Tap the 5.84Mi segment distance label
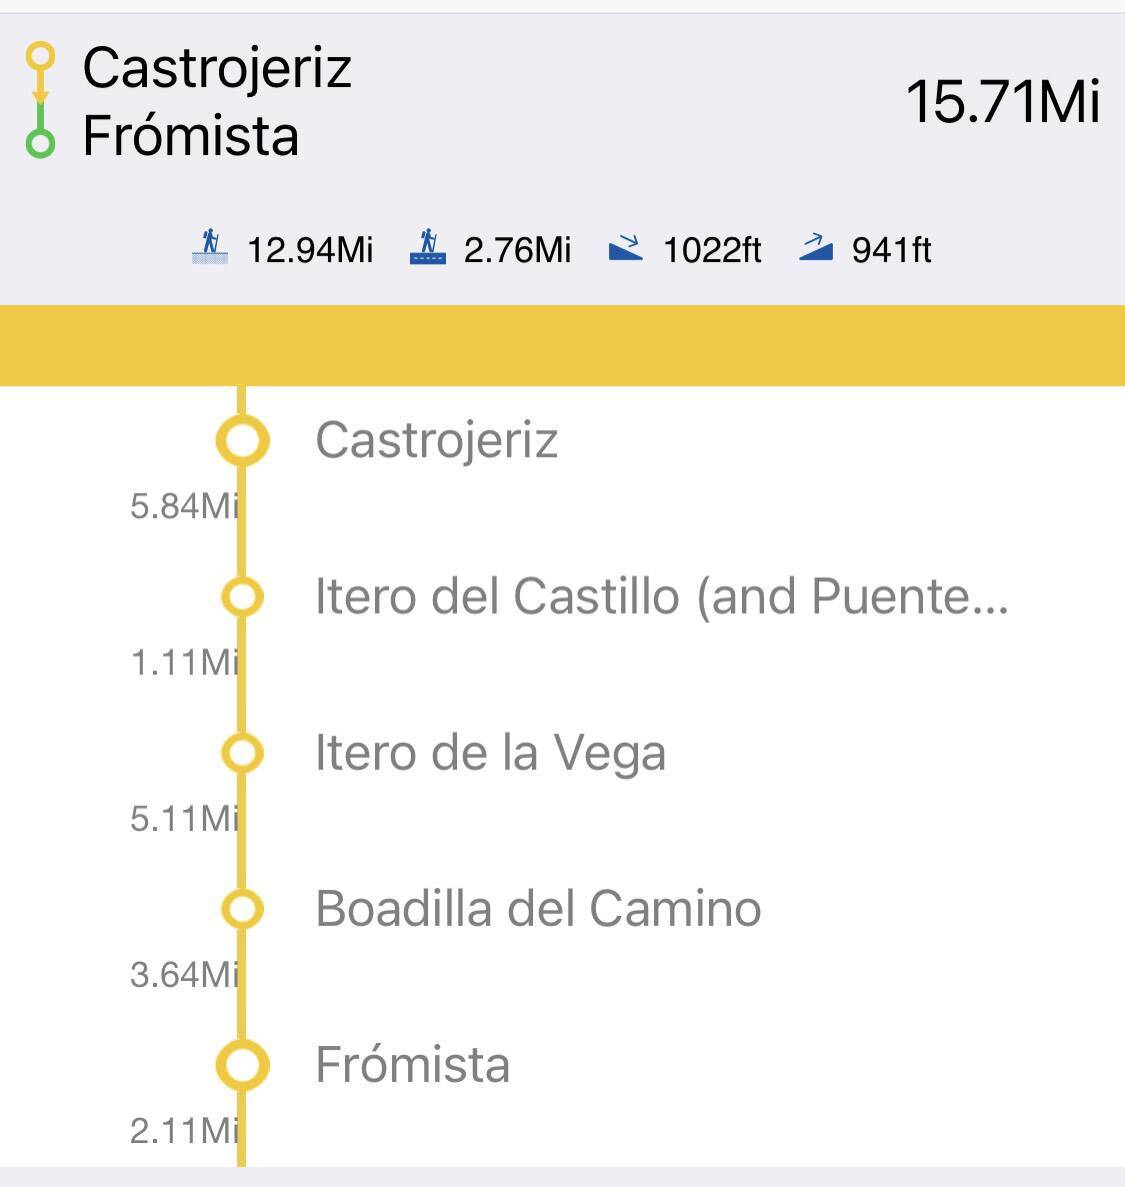The width and height of the screenshot is (1125, 1187). coord(184,506)
